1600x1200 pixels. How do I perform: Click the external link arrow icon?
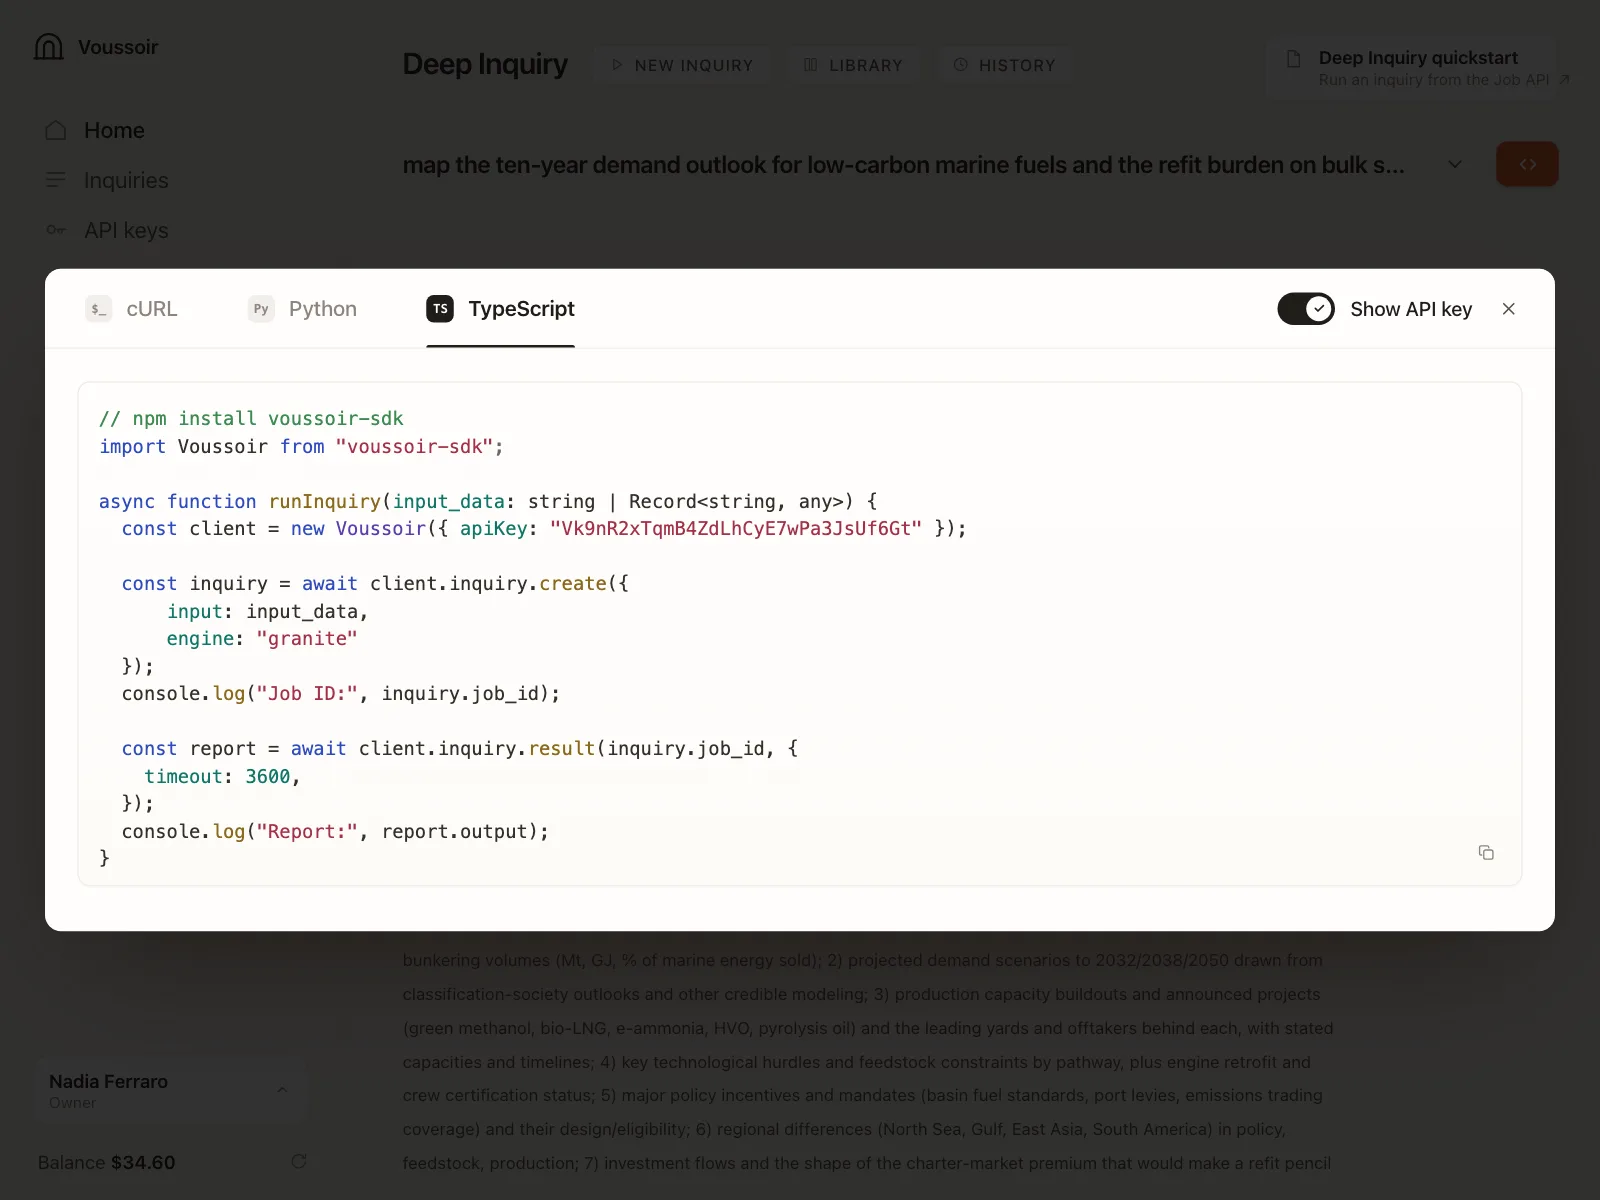[x=1564, y=80]
